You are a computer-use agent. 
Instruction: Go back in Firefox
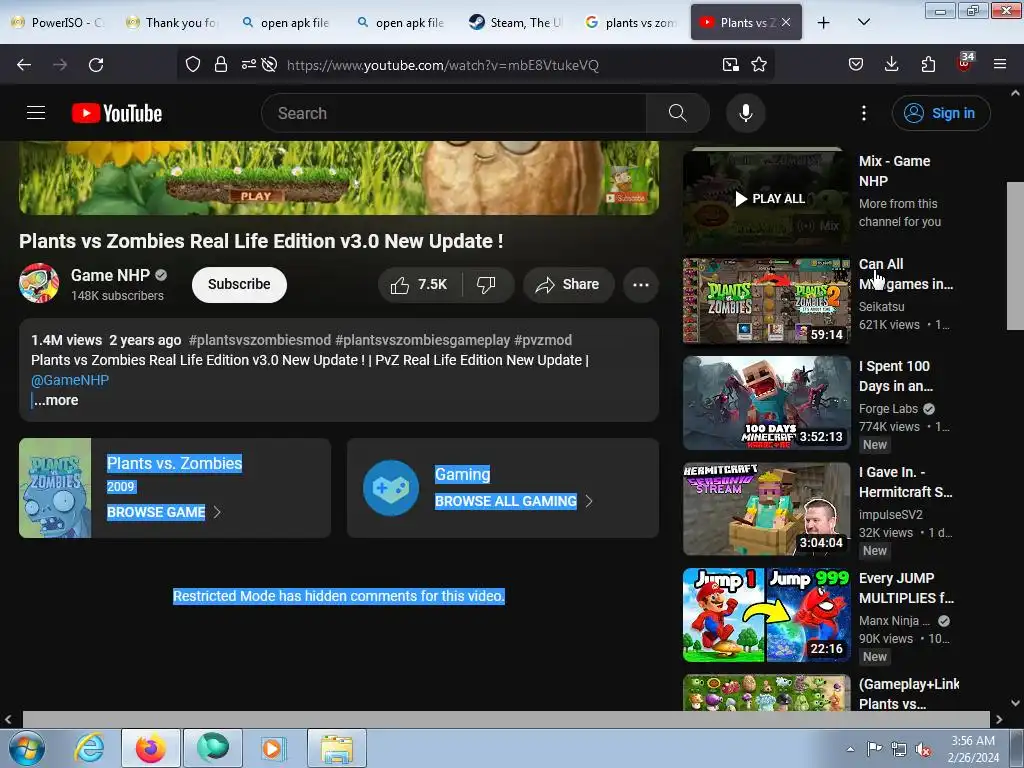[24, 65]
